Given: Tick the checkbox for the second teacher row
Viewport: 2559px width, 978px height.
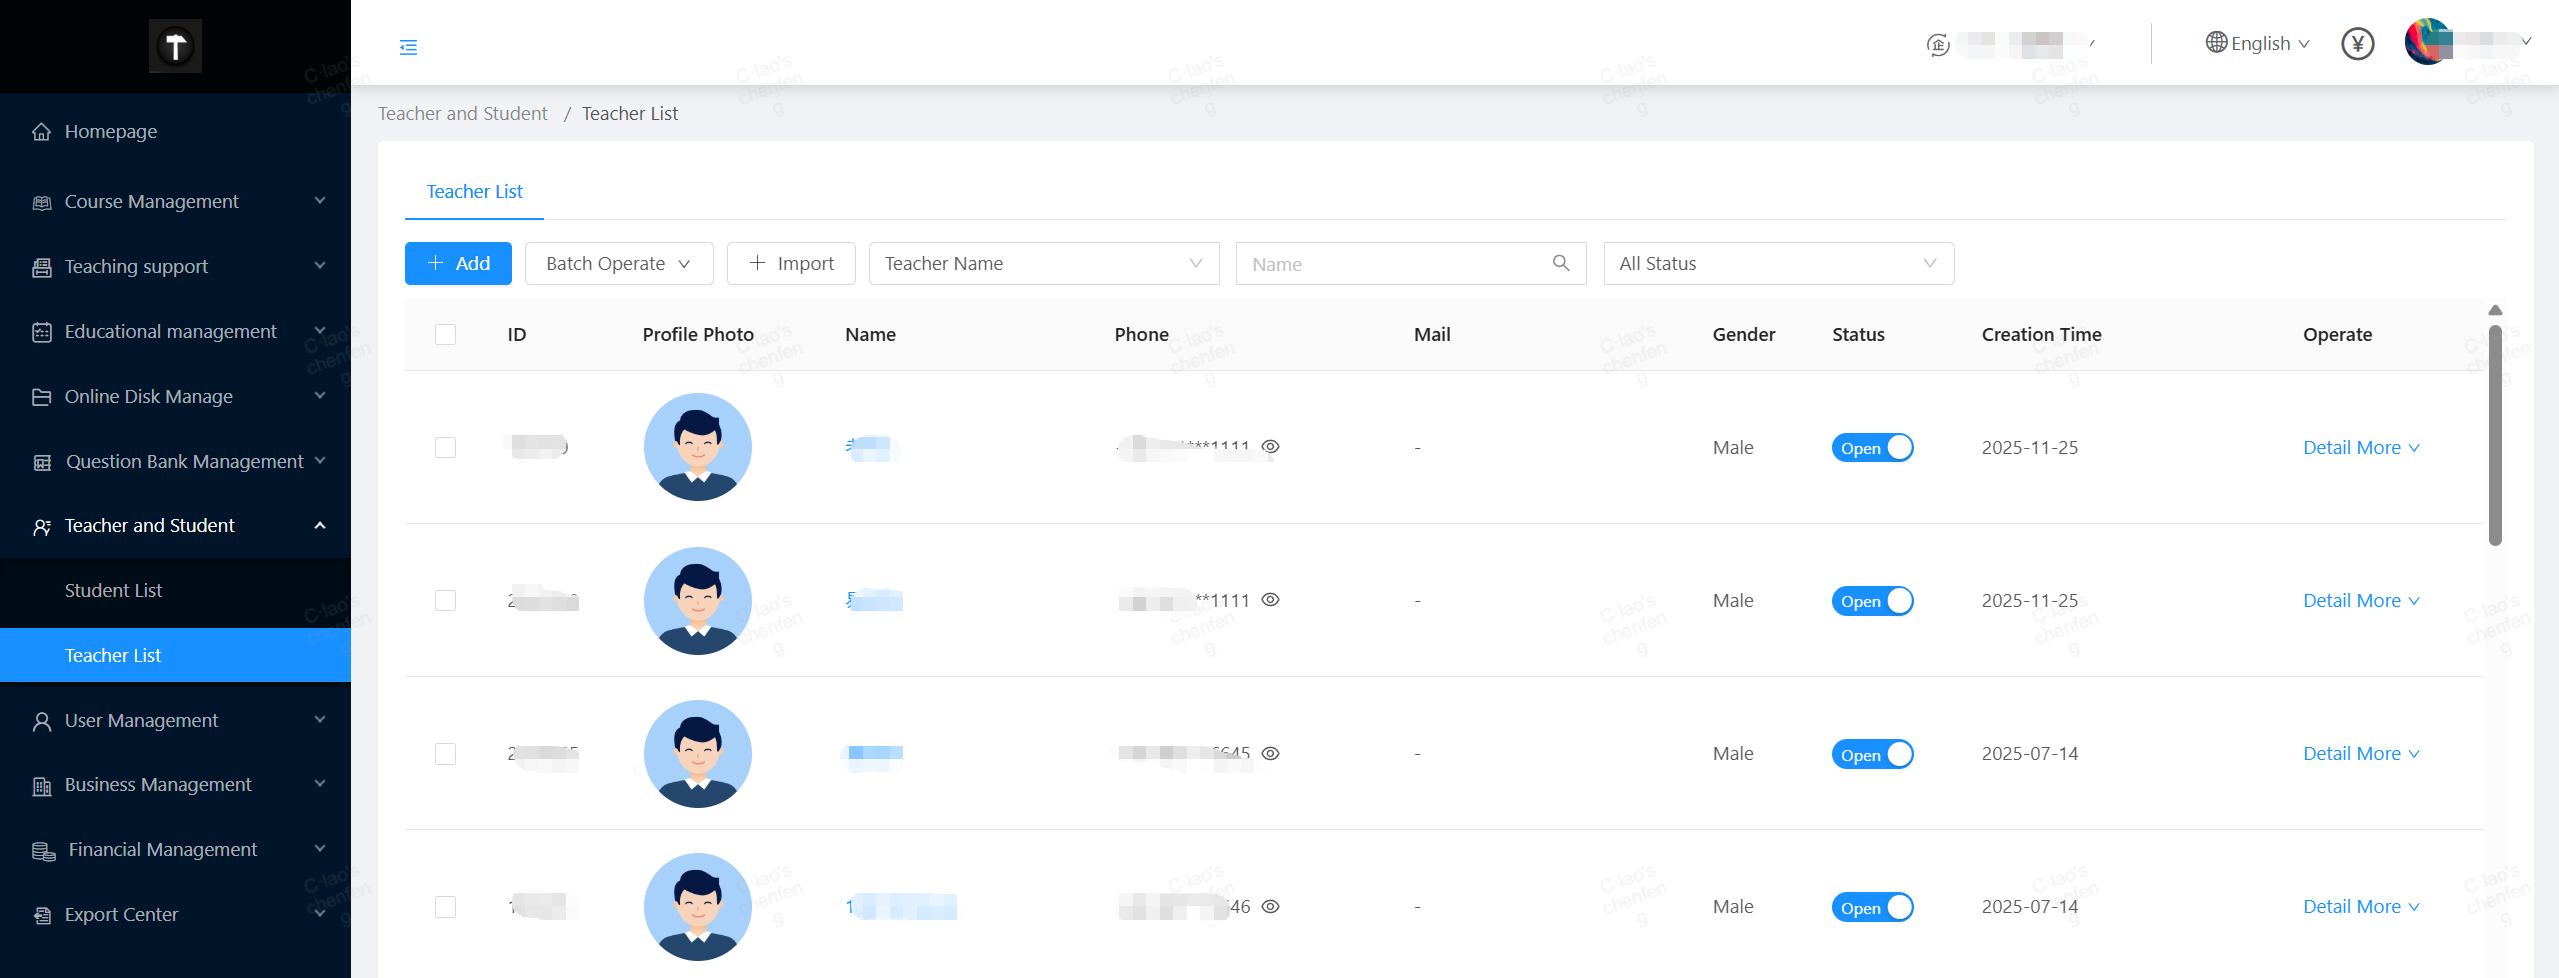Looking at the screenshot, I should tap(445, 601).
